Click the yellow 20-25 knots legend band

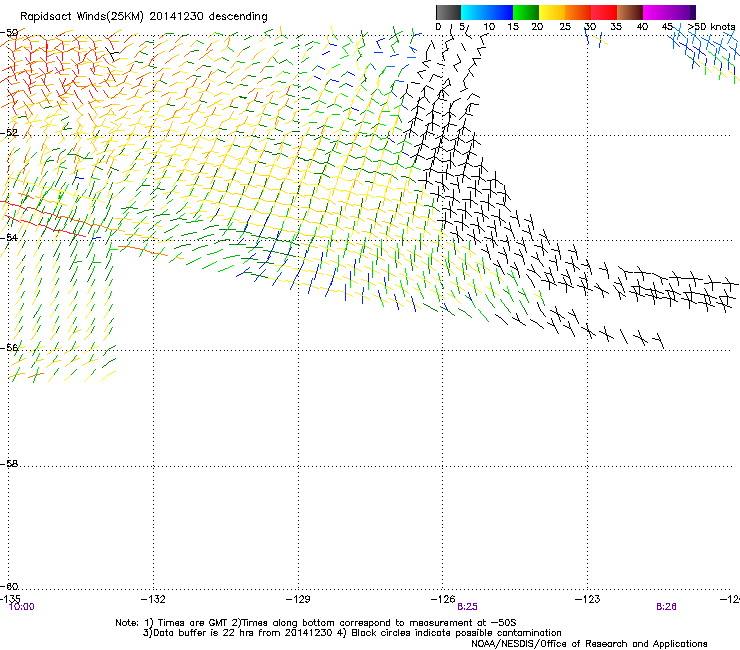click(x=552, y=12)
